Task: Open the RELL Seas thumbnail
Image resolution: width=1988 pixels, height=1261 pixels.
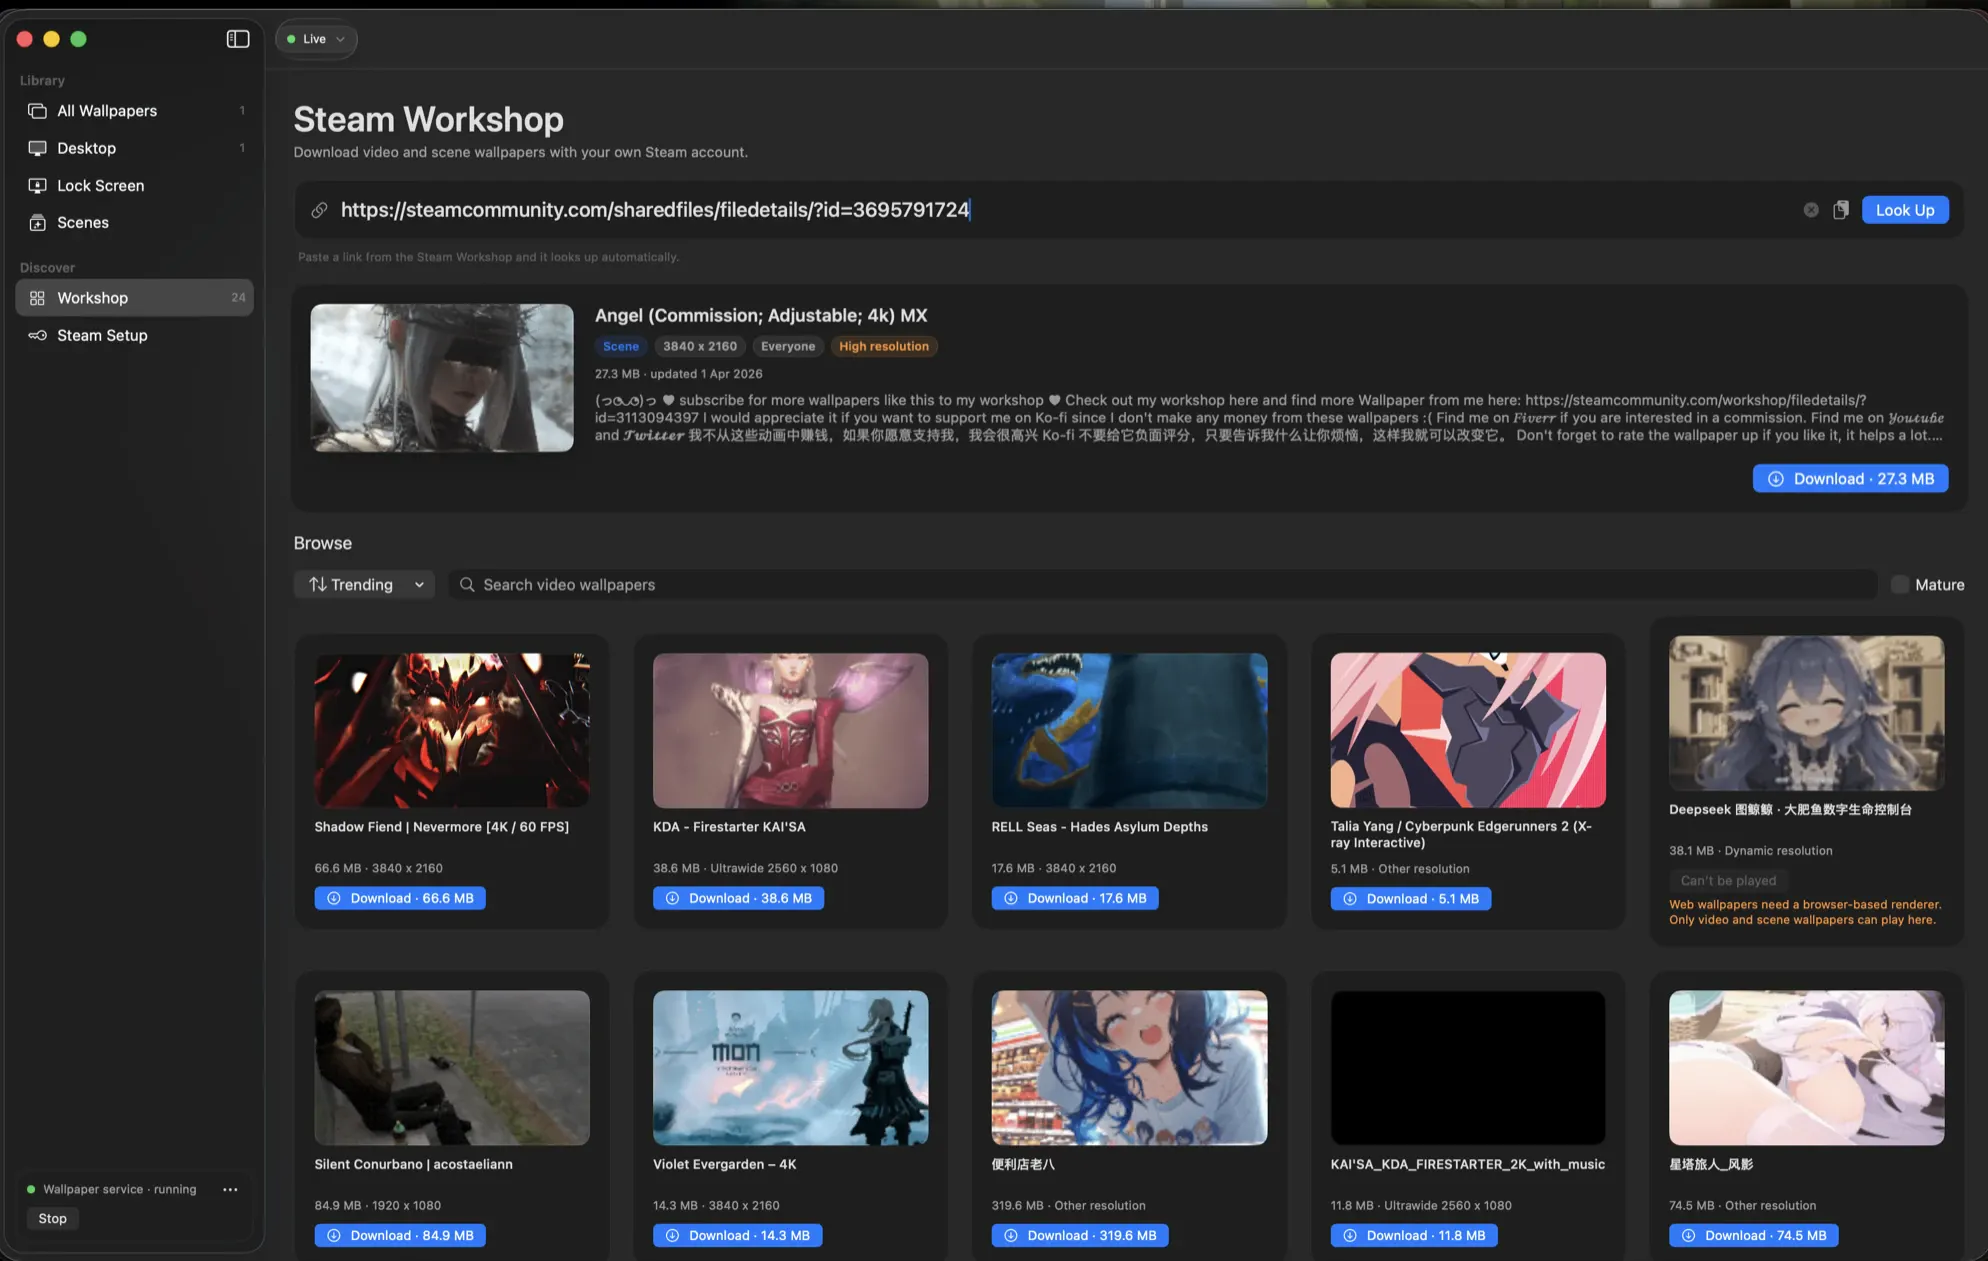Action: 1129,731
